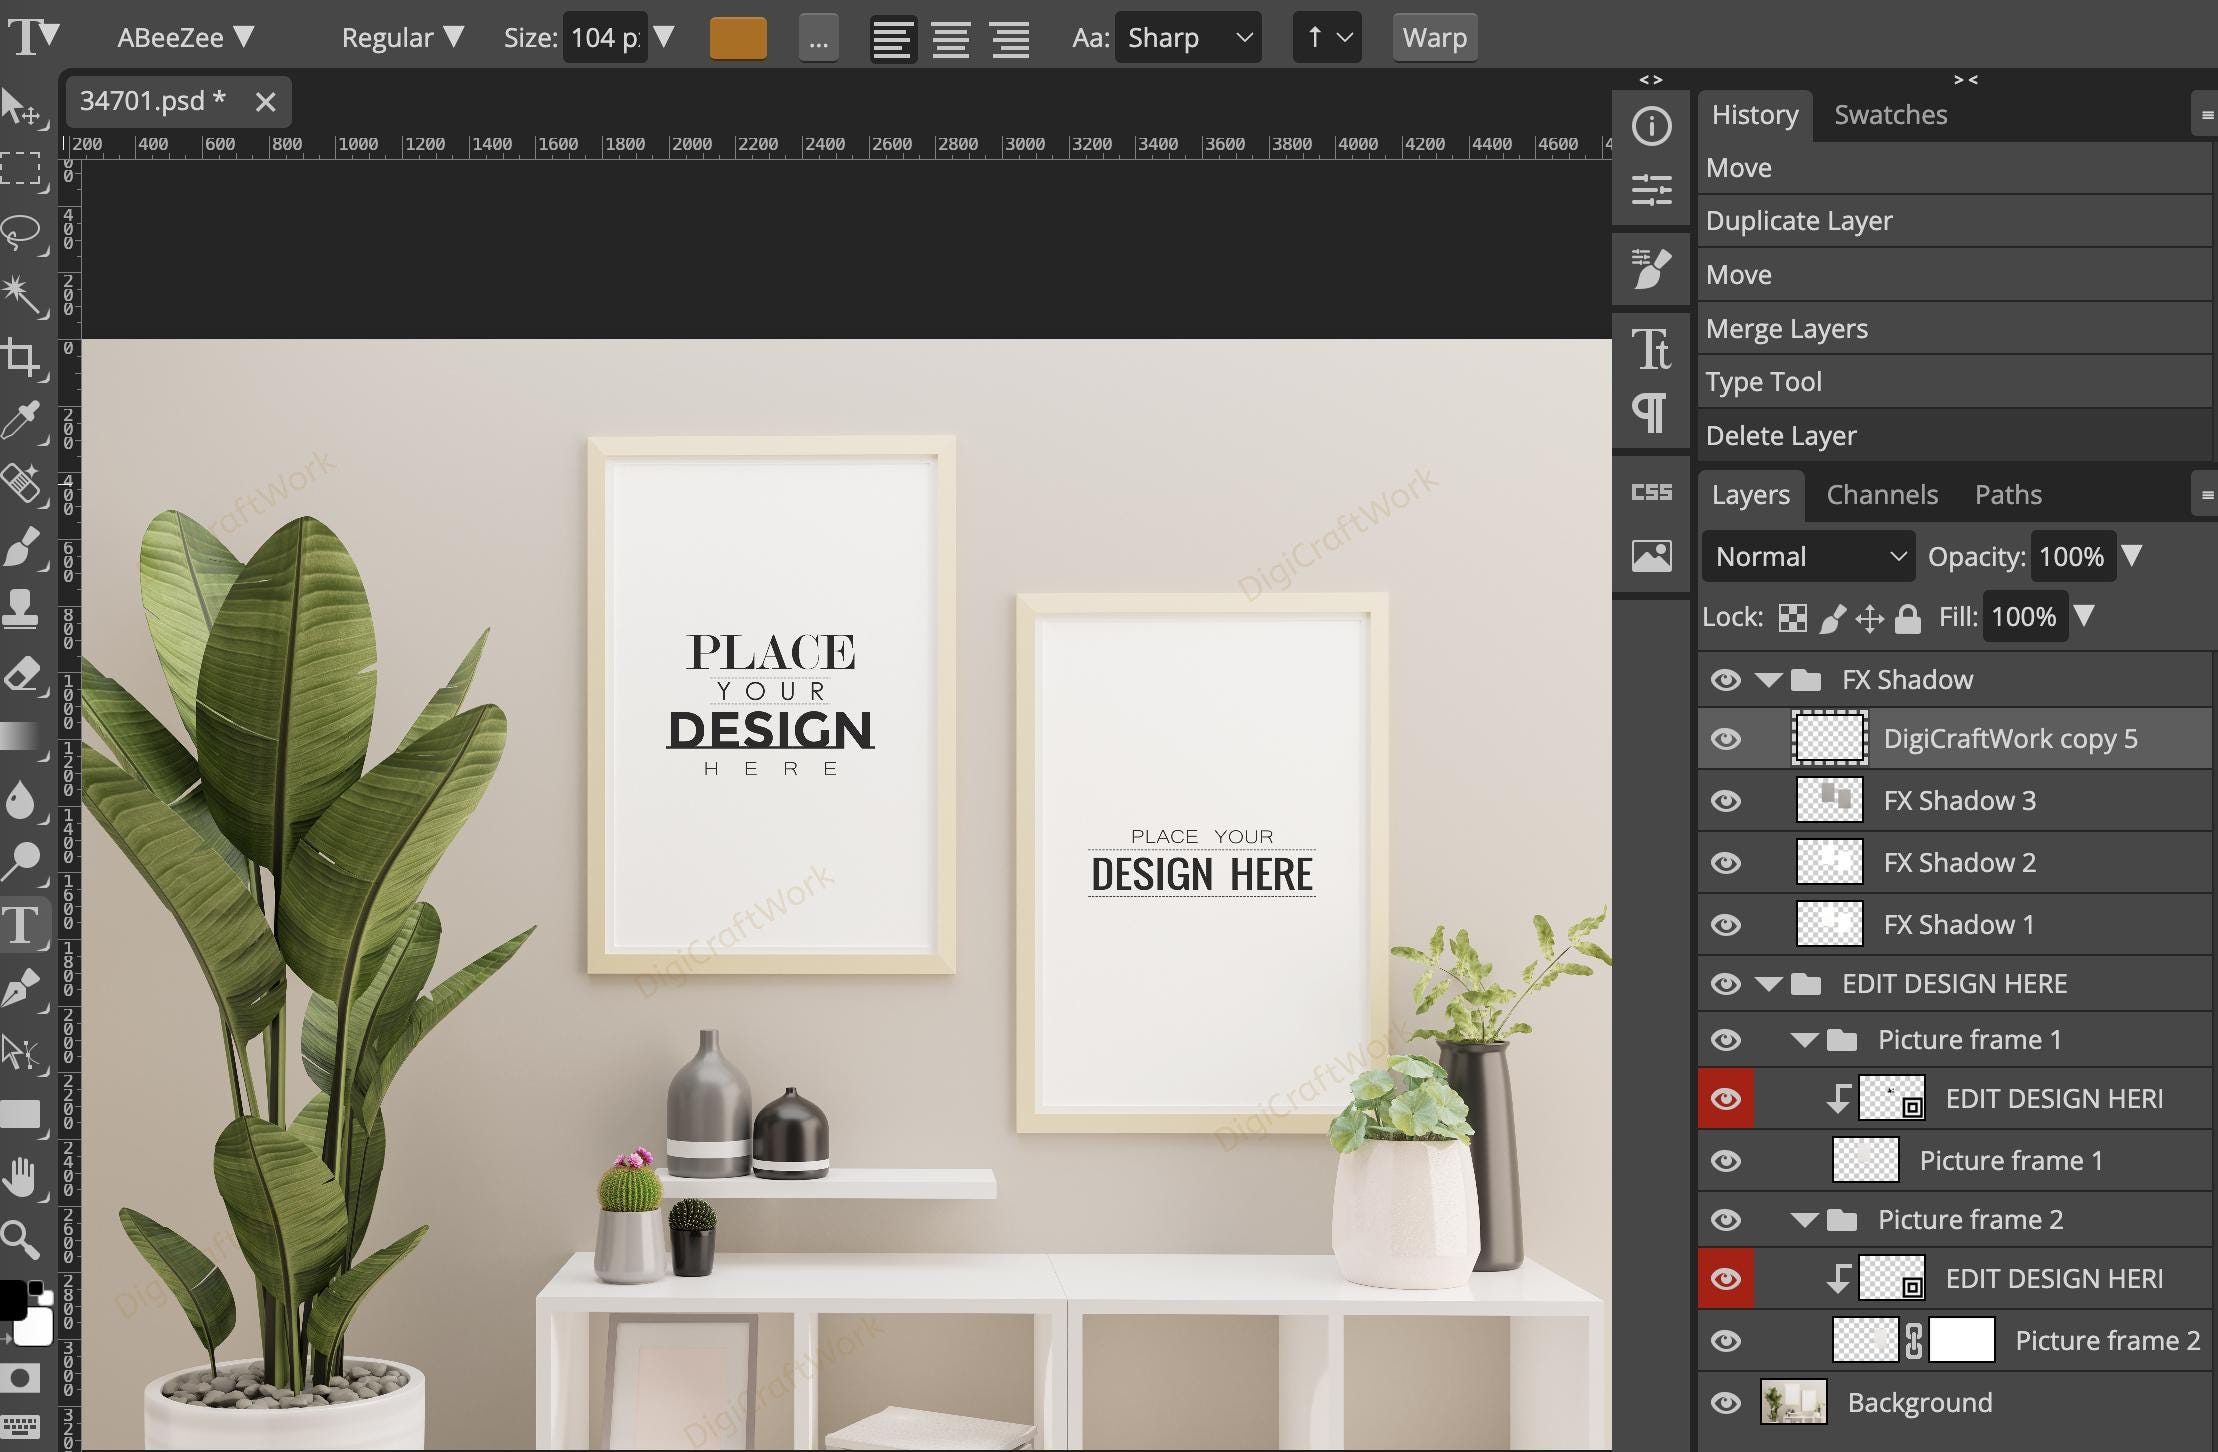This screenshot has height=1452, width=2218.
Task: Open the CSS panel icon
Action: (x=1651, y=492)
